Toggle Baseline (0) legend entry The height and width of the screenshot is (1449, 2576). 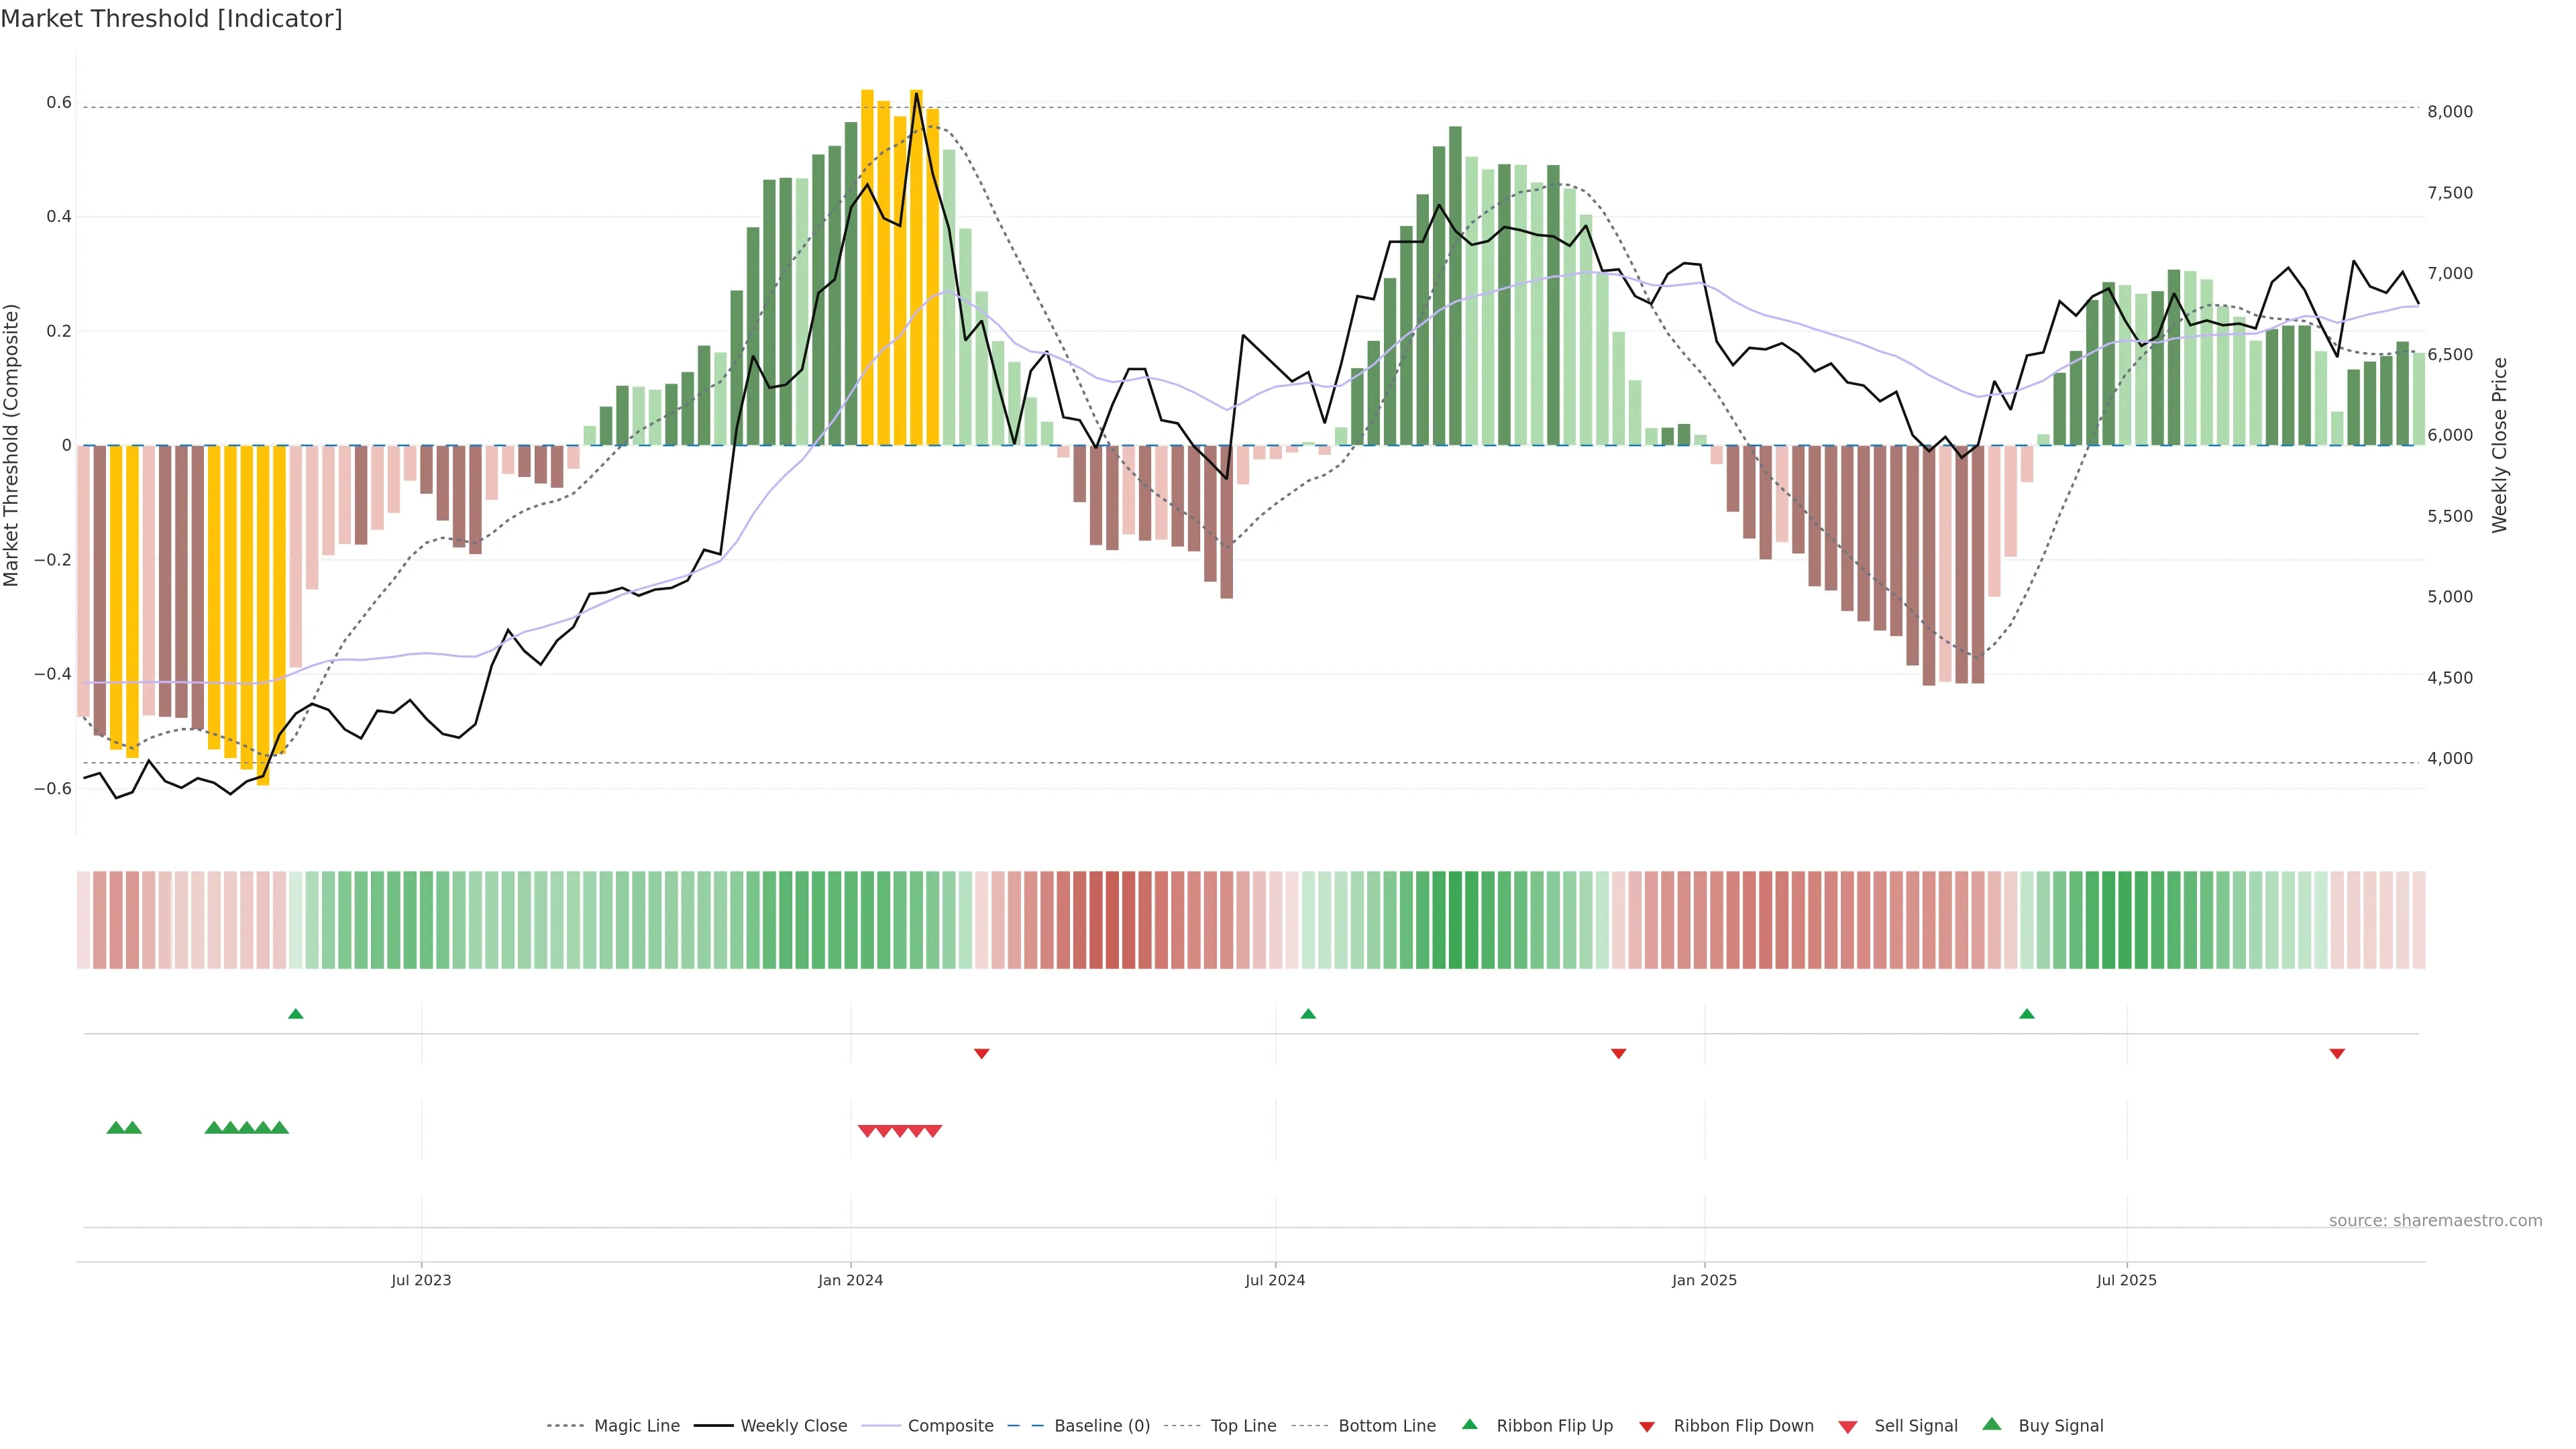coord(1101,1426)
